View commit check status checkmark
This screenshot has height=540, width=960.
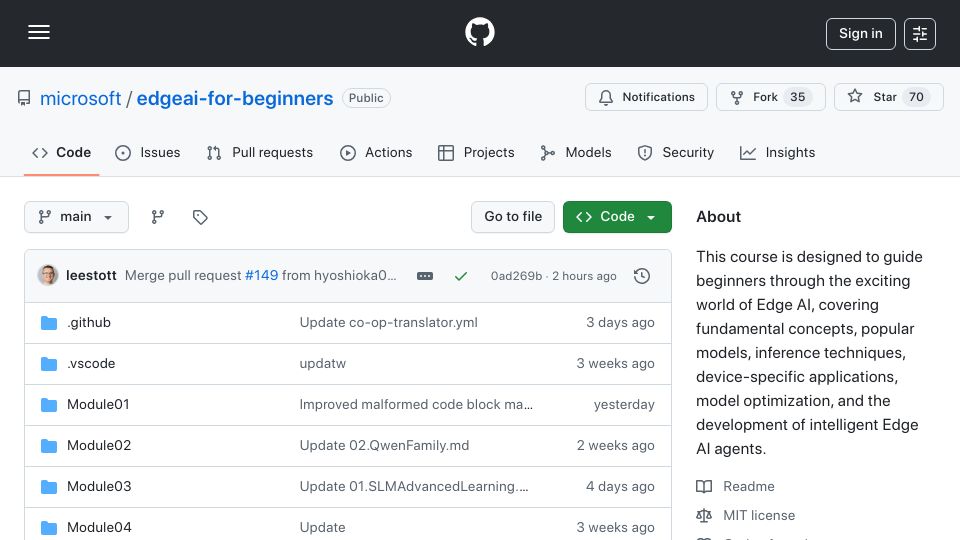[461, 276]
